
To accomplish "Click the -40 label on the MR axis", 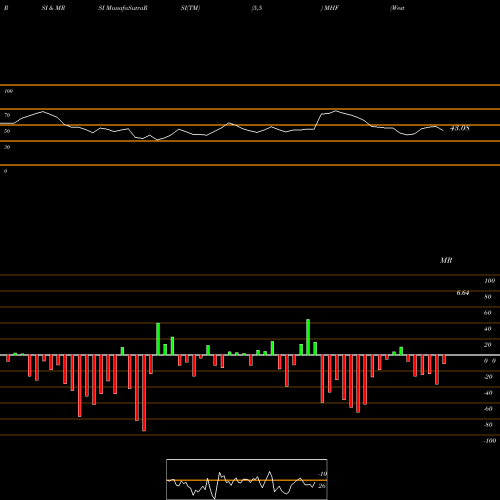I will click(x=488, y=393).
